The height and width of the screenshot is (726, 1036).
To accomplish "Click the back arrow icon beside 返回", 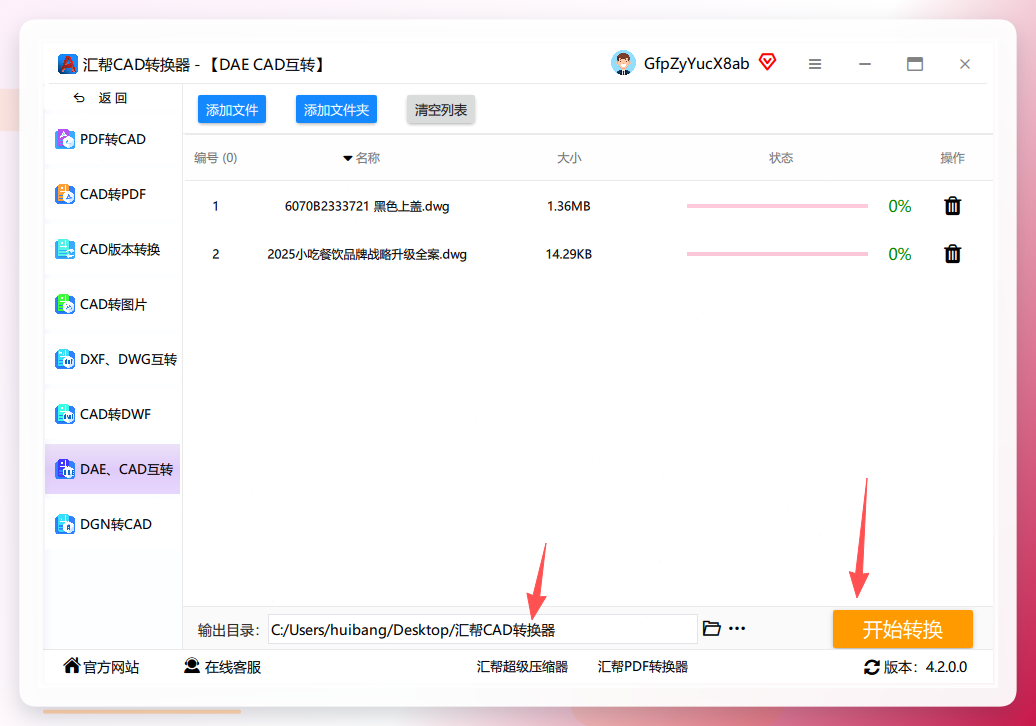I will tap(79, 98).
